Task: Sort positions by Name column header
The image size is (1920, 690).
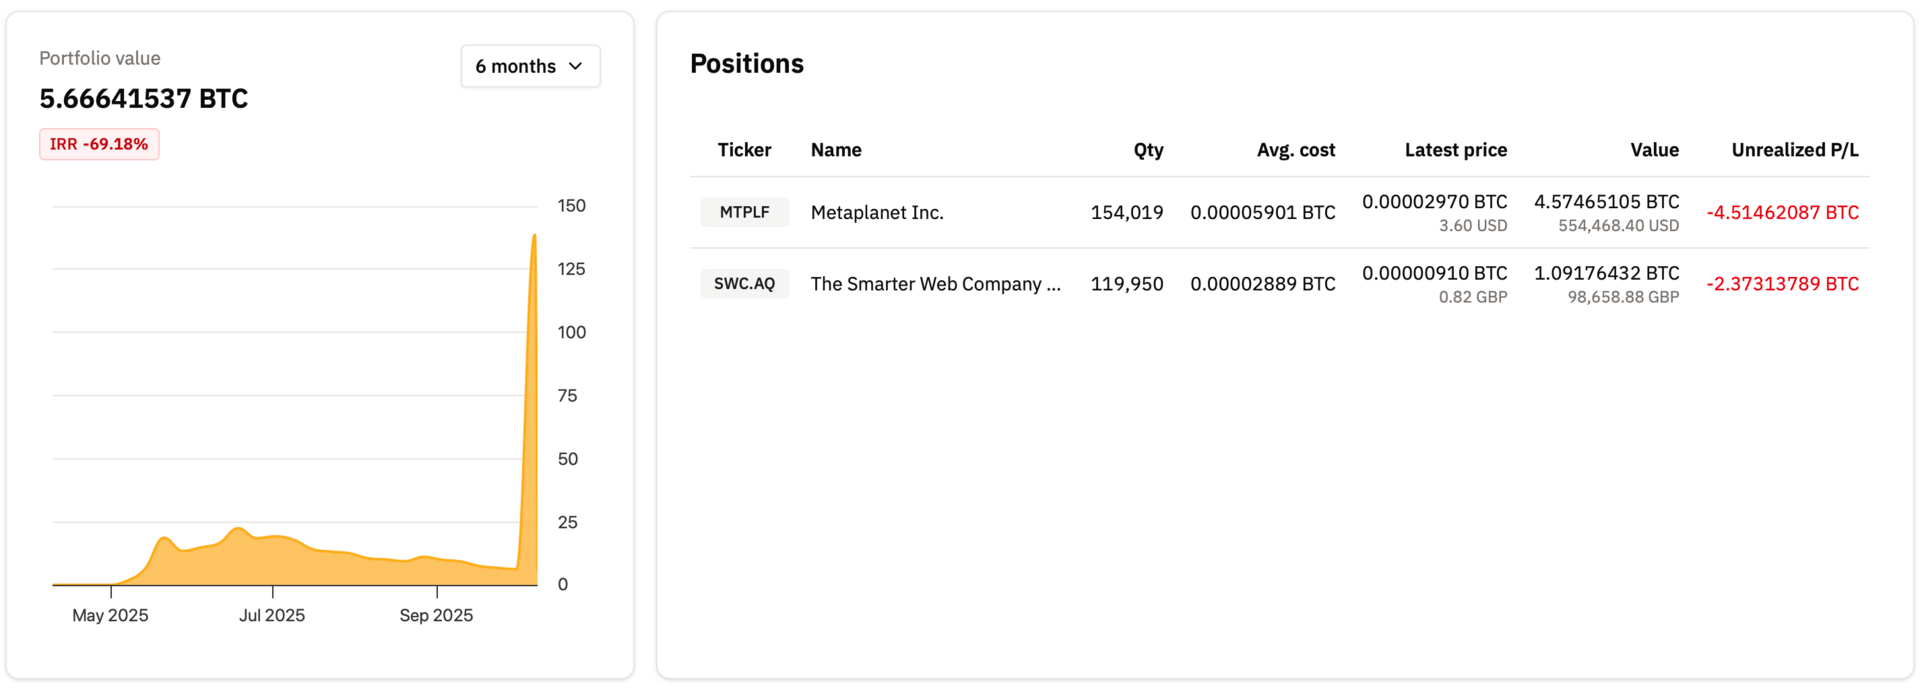Action: pos(836,150)
